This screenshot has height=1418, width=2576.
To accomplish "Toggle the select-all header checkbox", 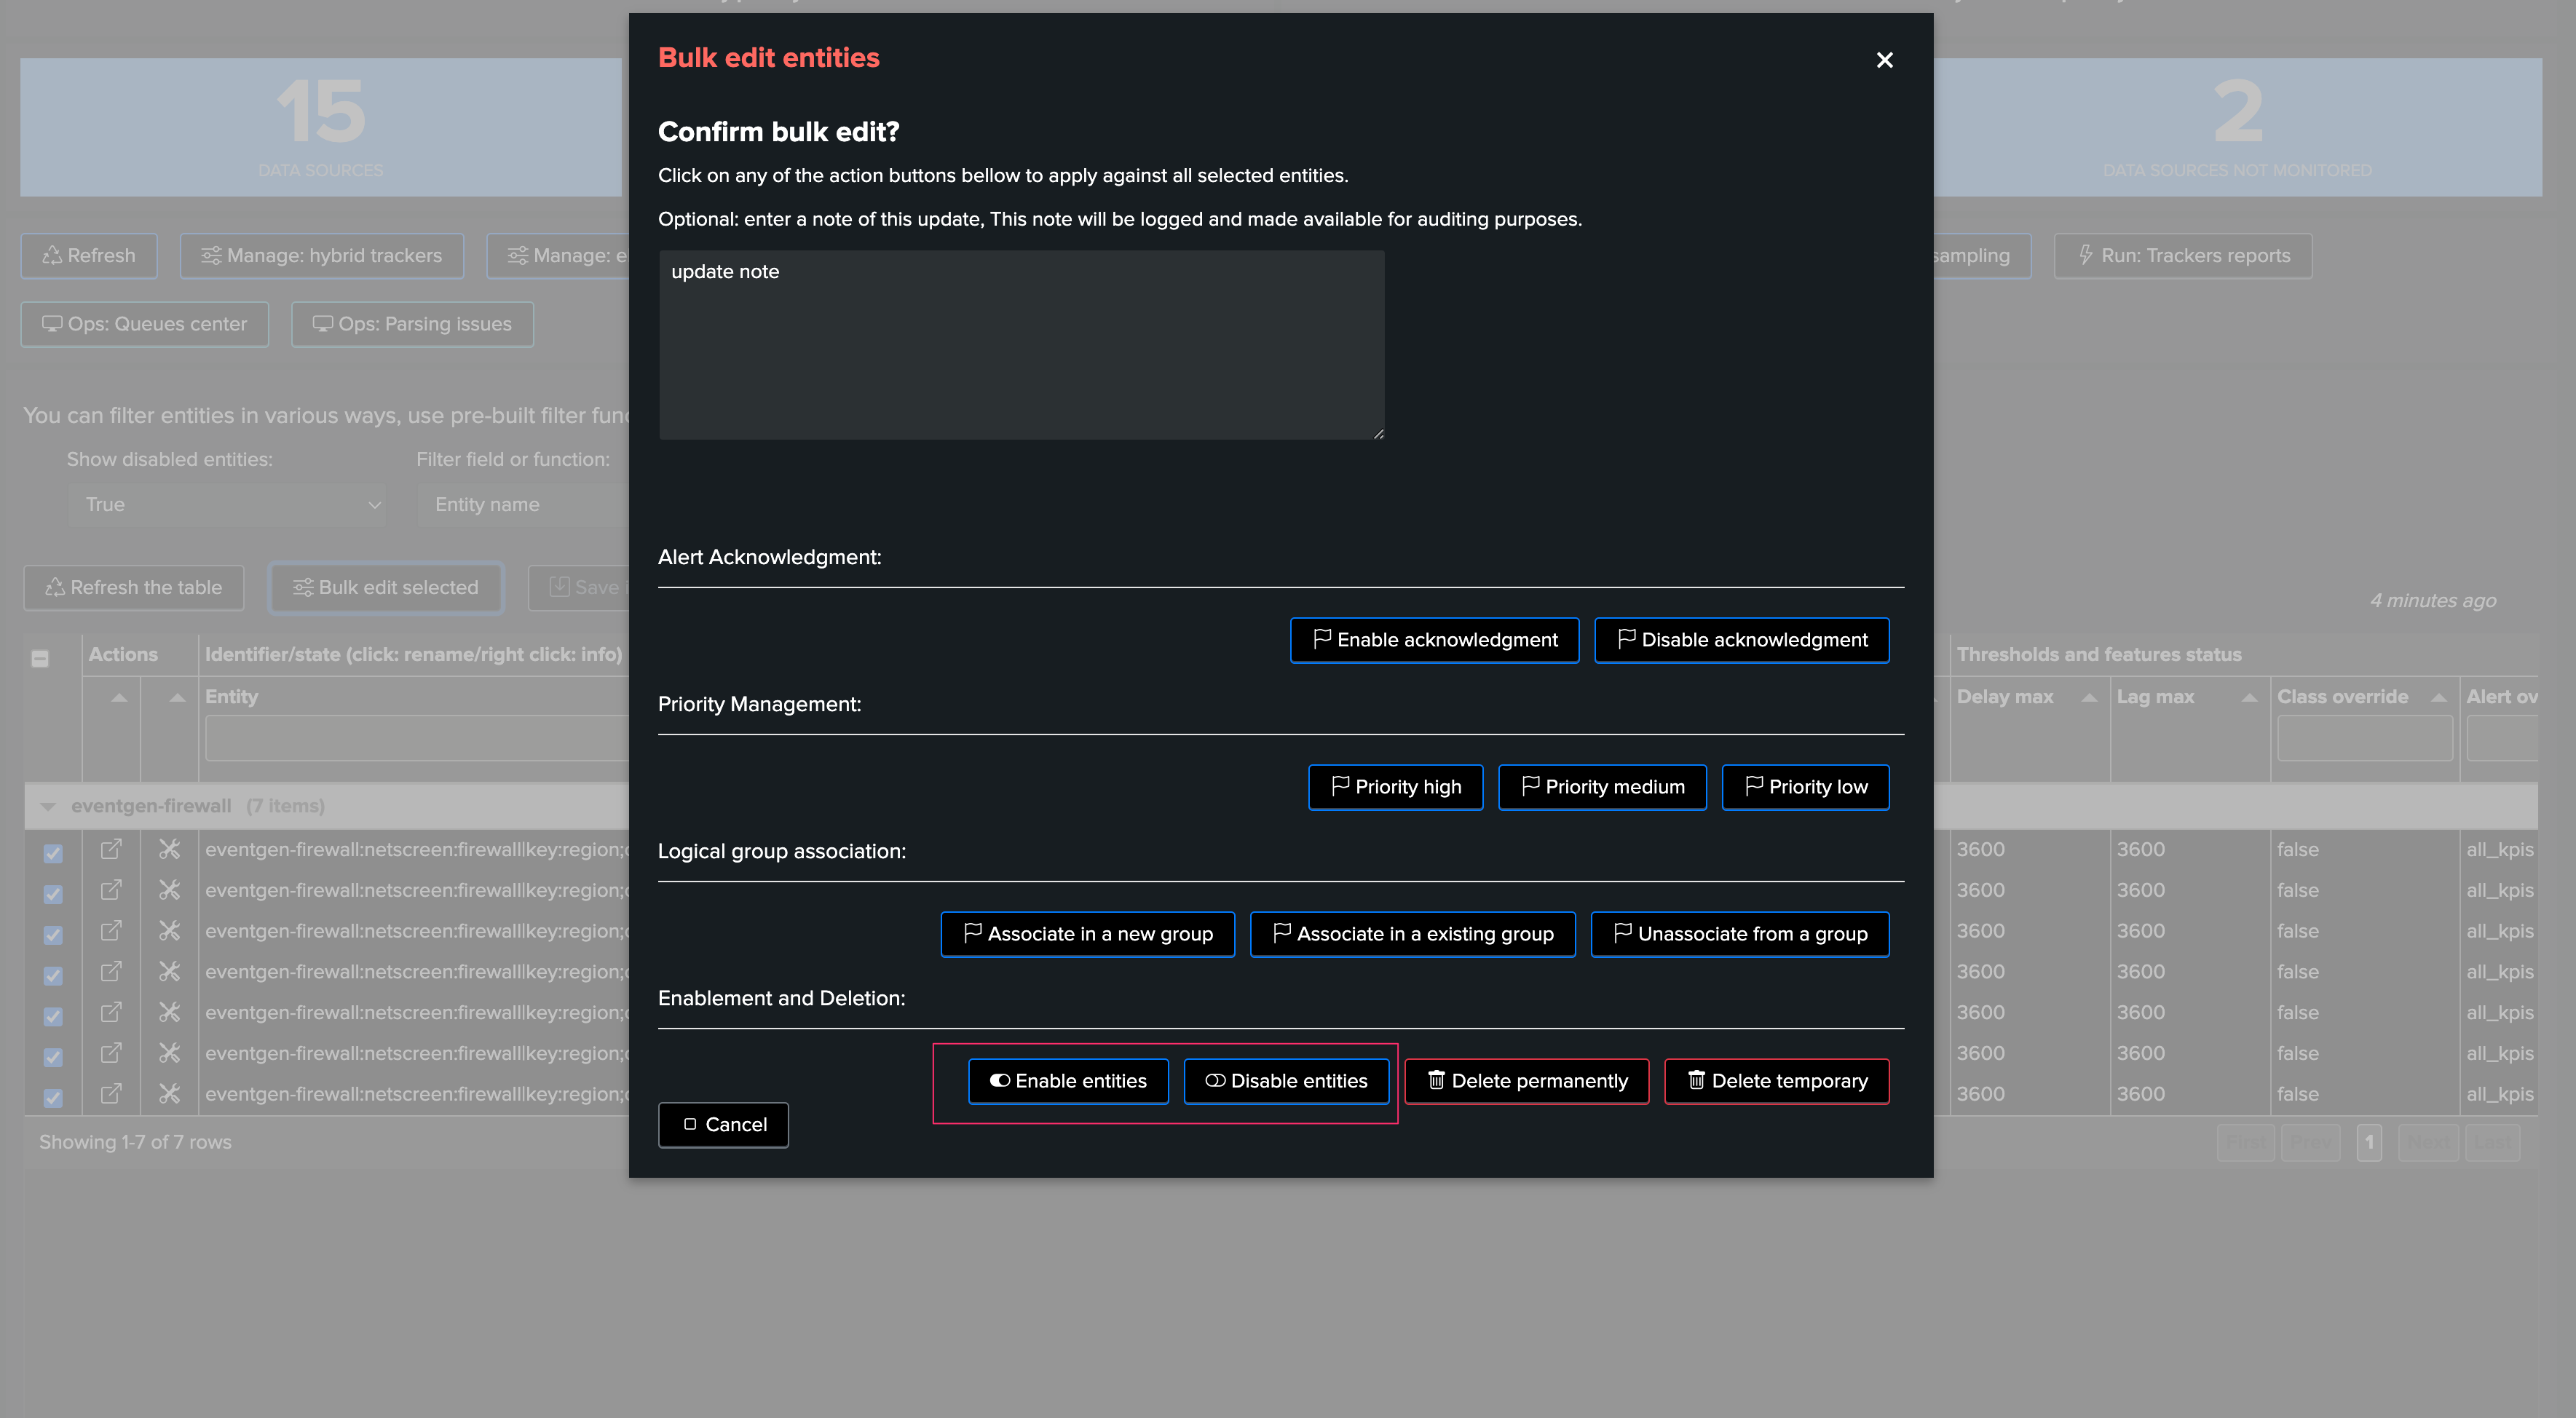I will coord(40,658).
